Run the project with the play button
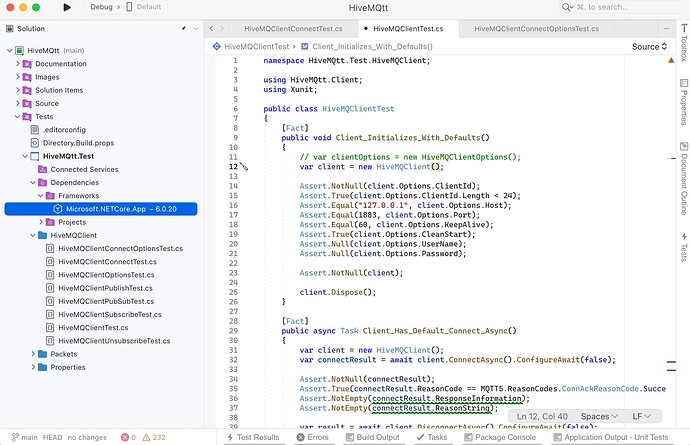This screenshot has width=690, height=445. coord(67,7)
